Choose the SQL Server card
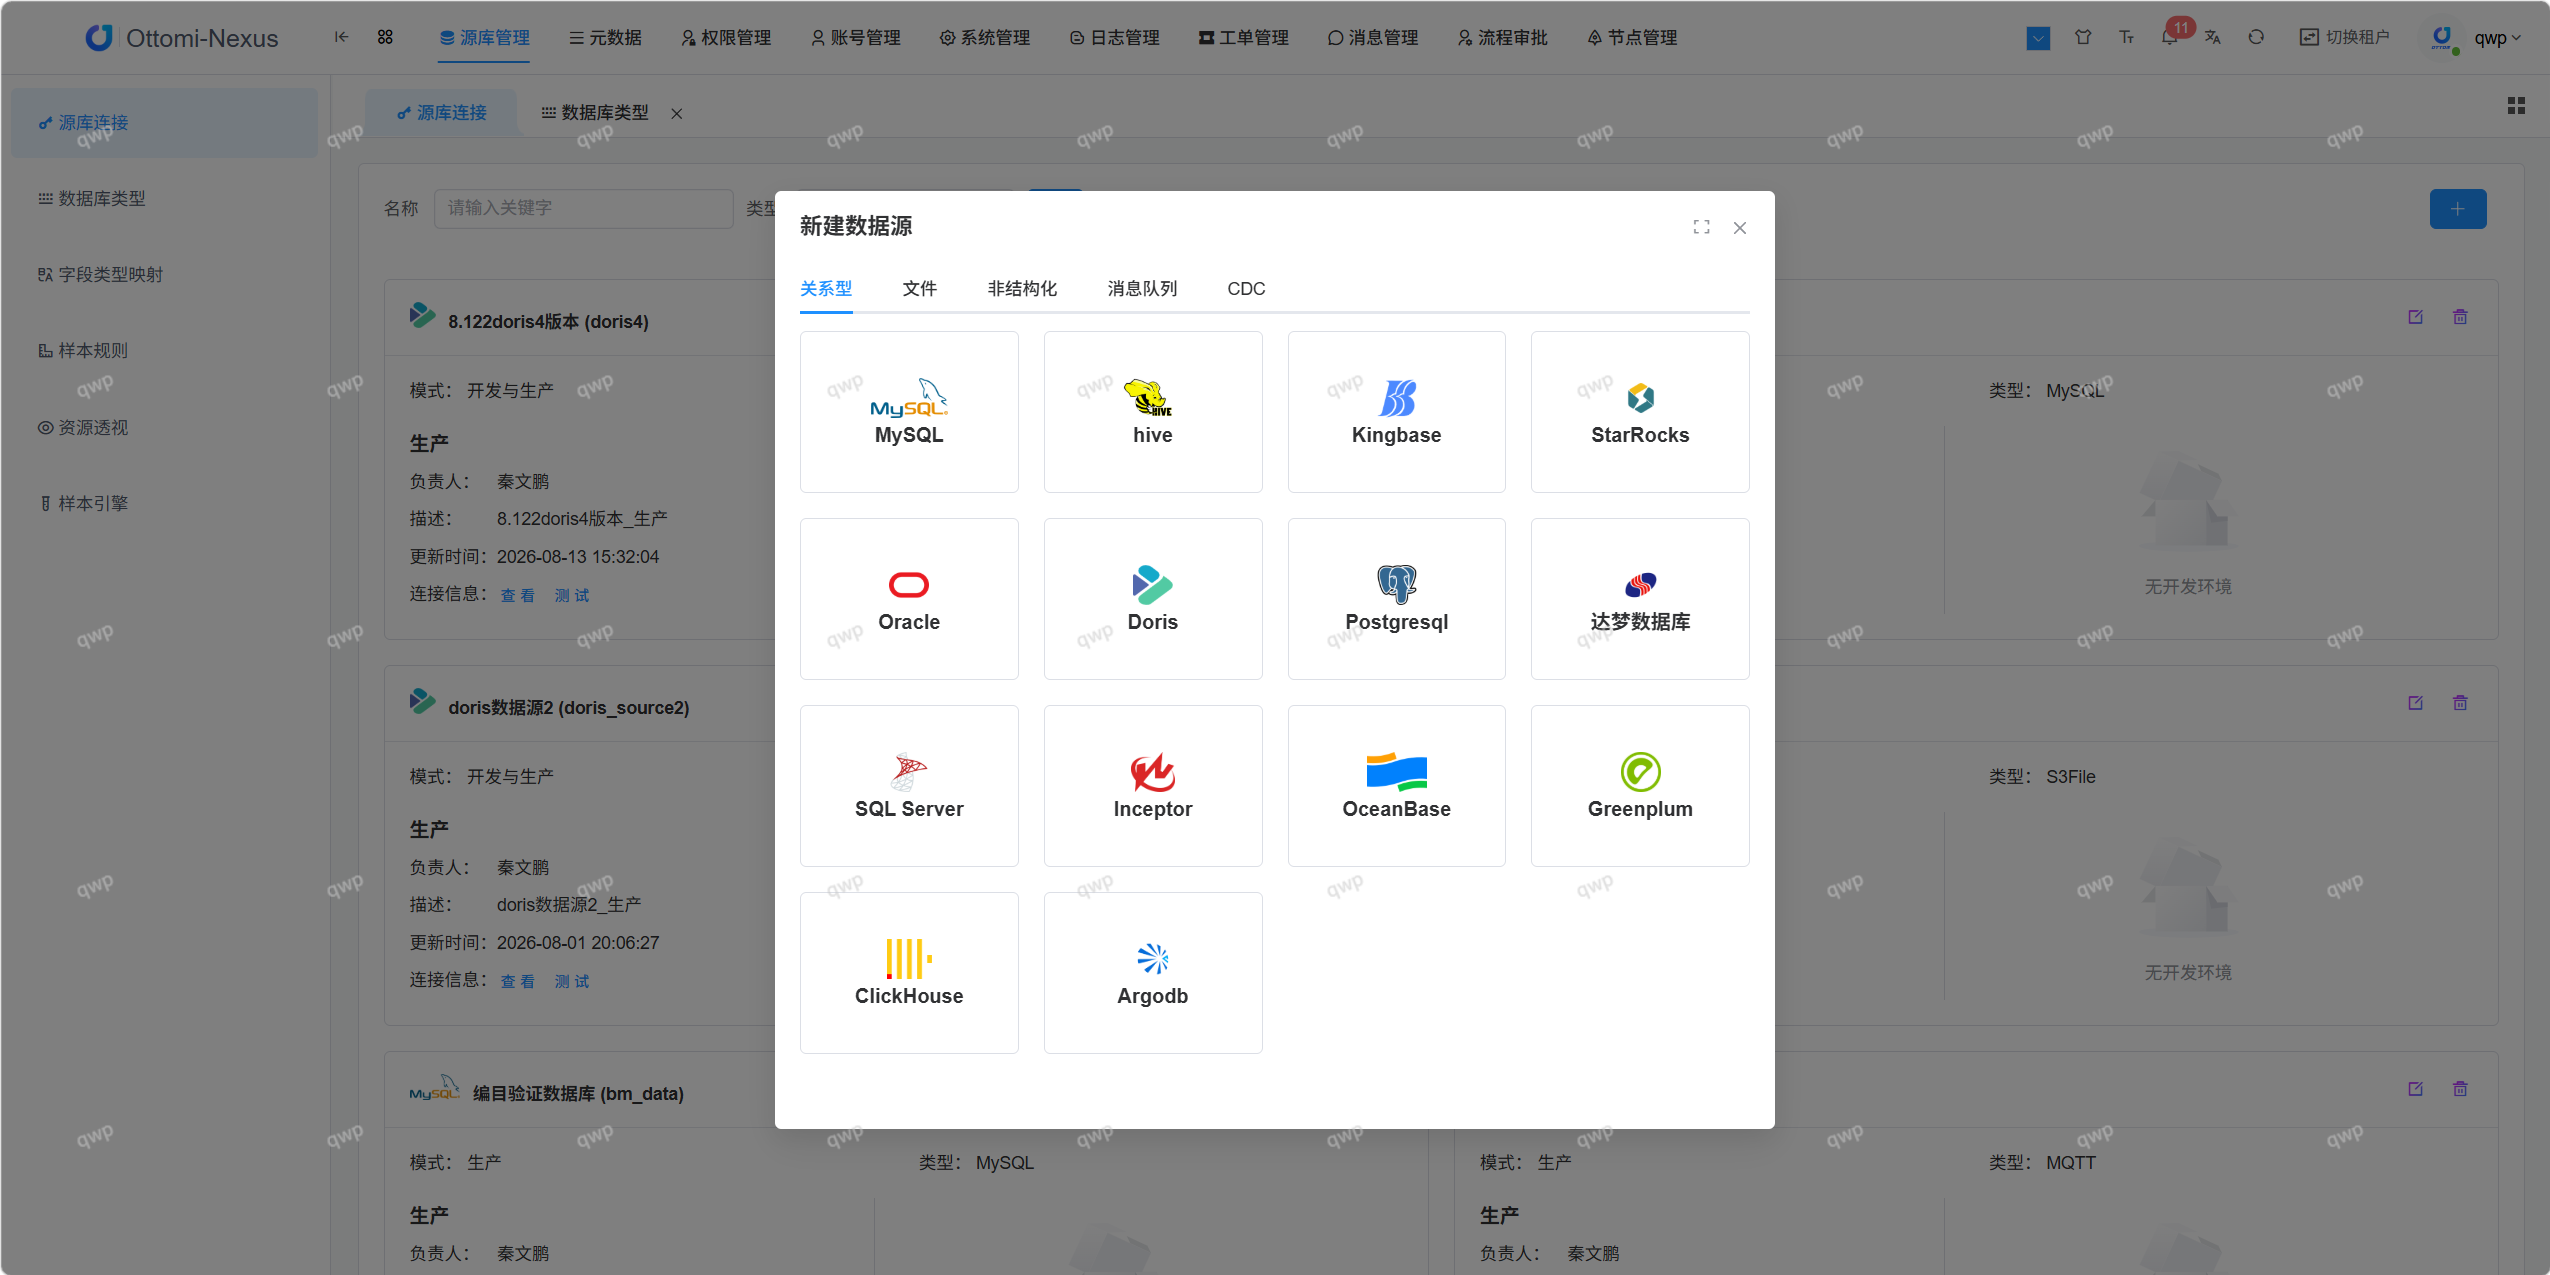This screenshot has width=2550, height=1275. (909, 786)
